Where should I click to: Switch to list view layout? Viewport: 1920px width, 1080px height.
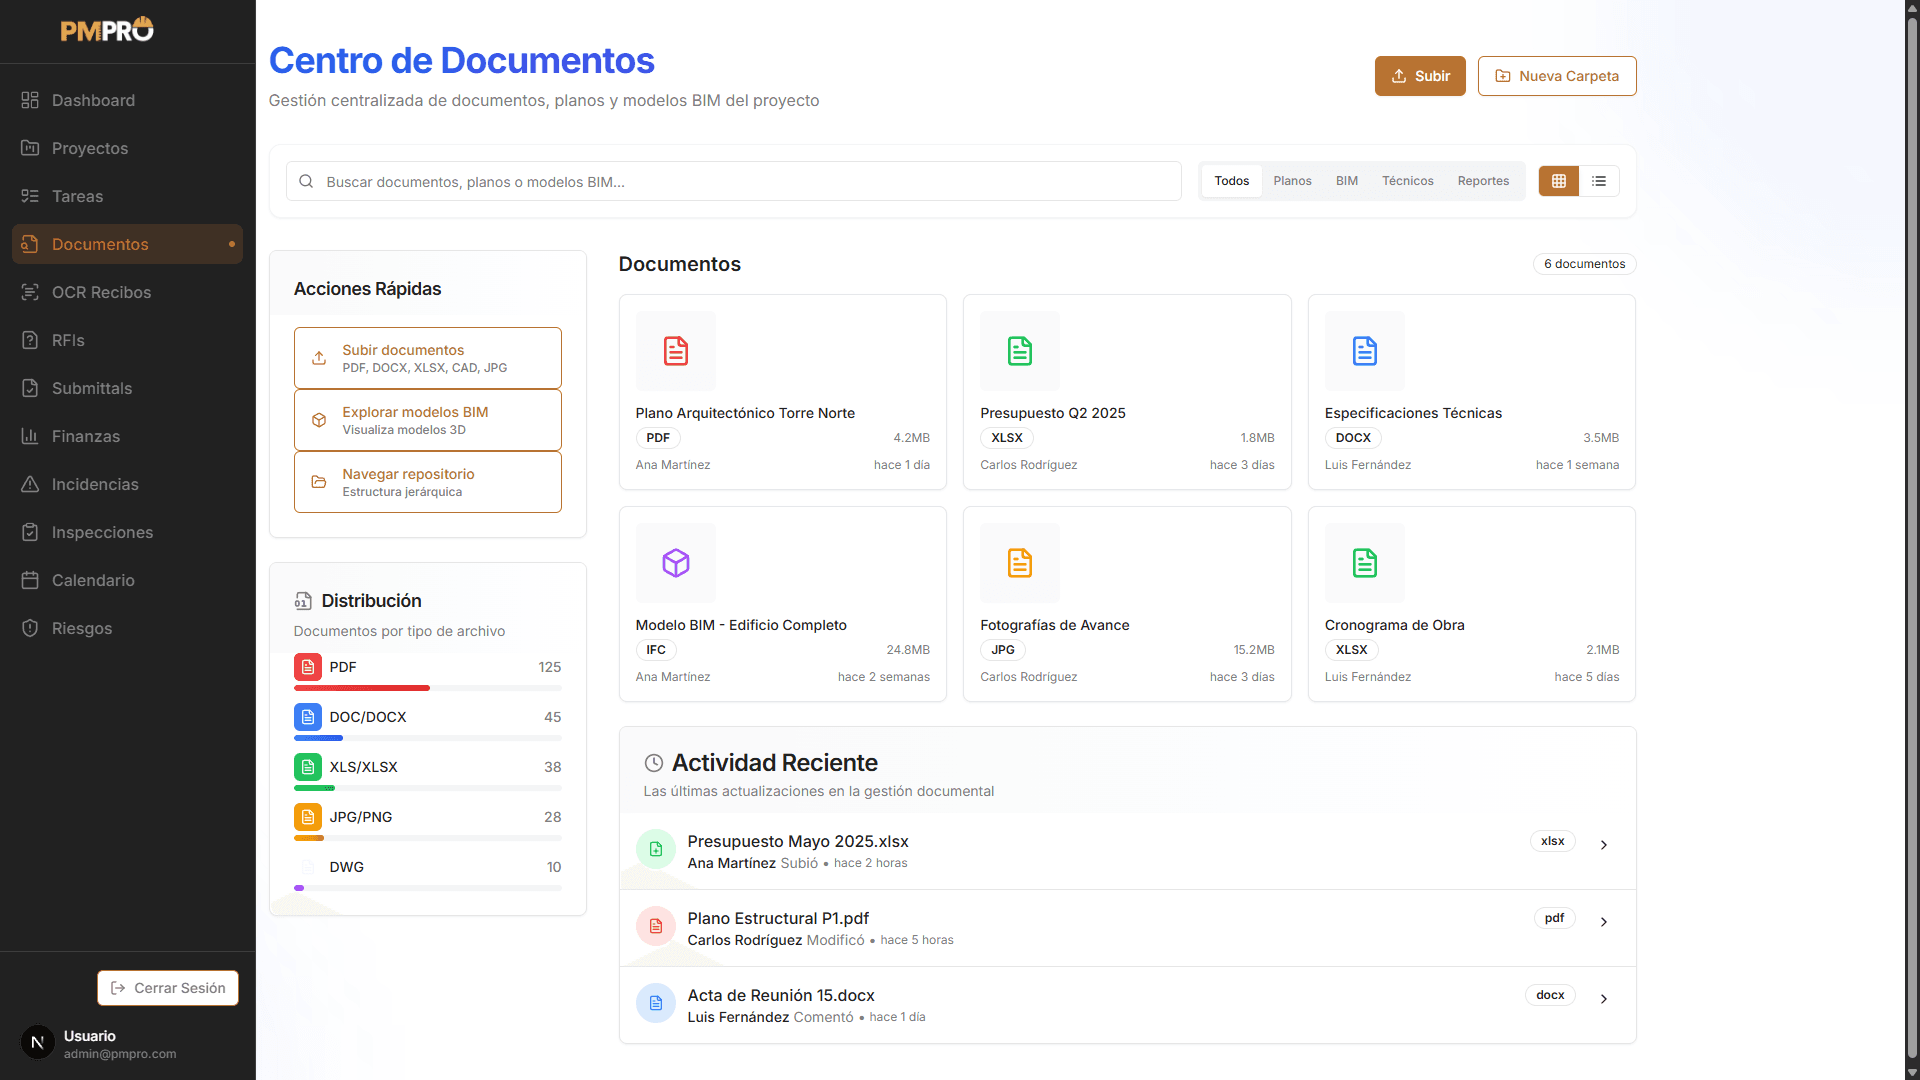coord(1599,181)
